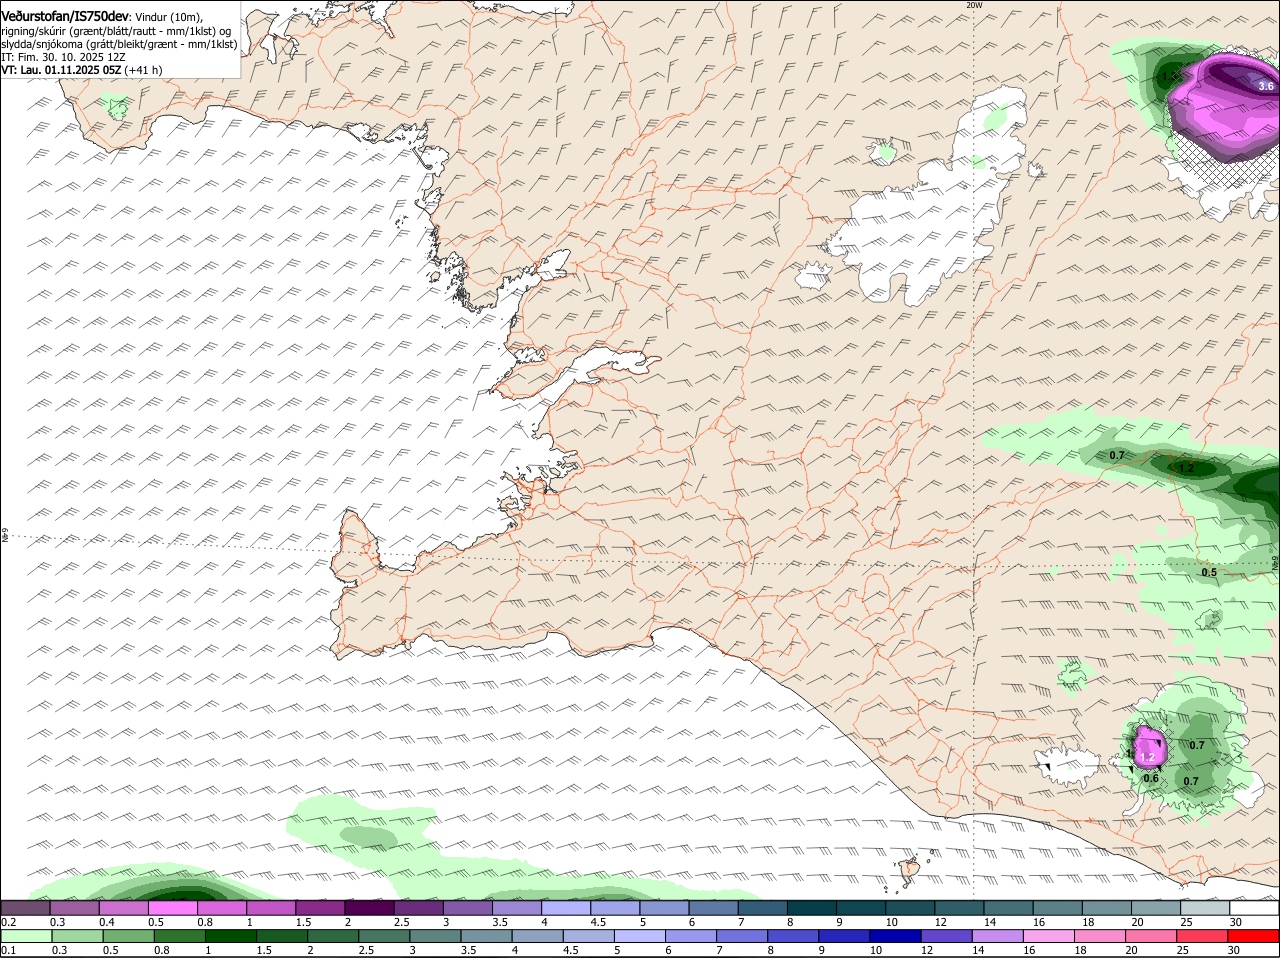Click the 1.3 value beside the purple area
The height and width of the screenshot is (958, 1280).
pyautogui.click(x=1169, y=76)
